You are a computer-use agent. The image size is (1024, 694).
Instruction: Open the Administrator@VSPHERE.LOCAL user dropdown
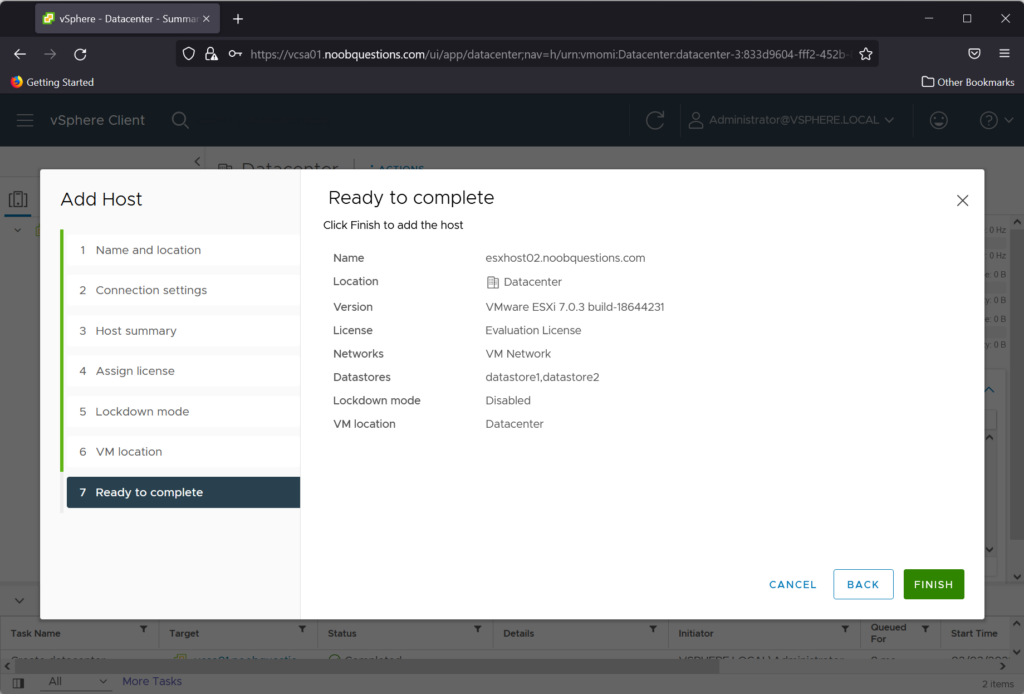792,120
